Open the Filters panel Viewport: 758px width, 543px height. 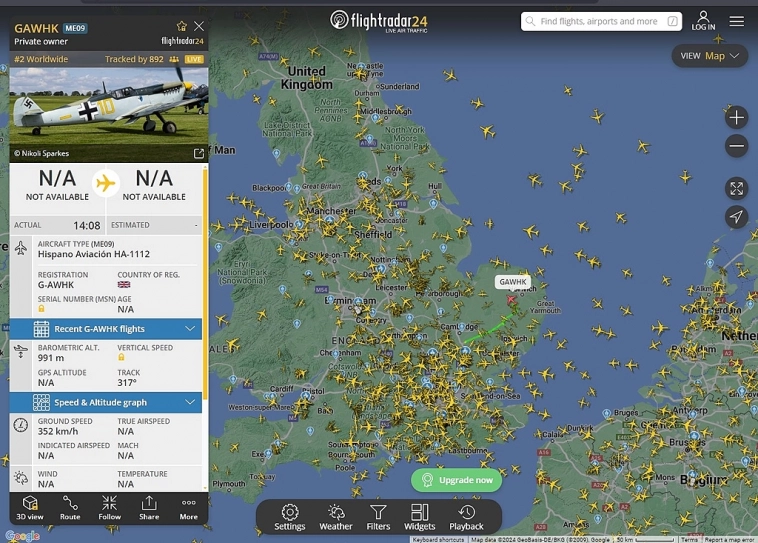click(378, 517)
